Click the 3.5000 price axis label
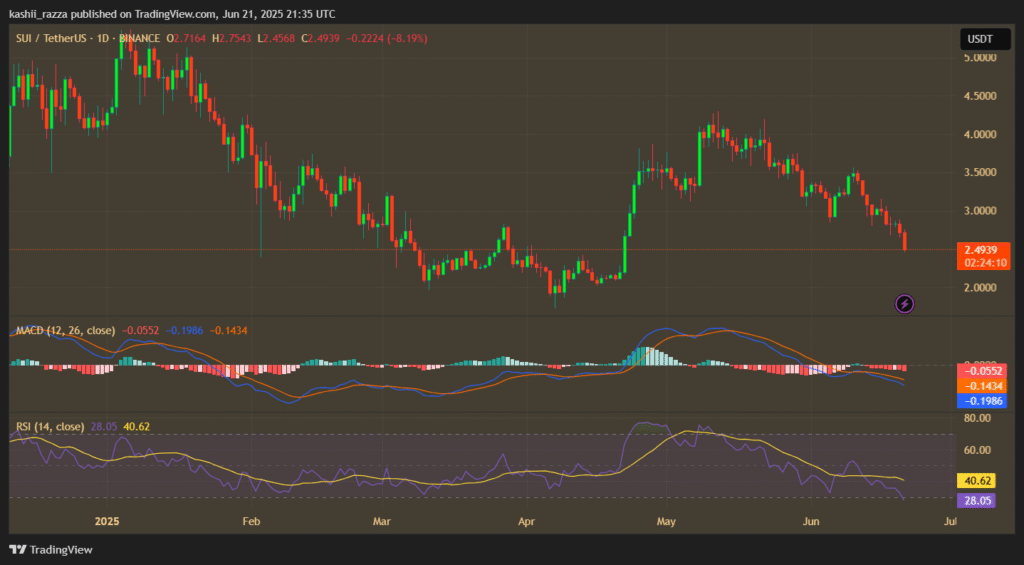The width and height of the screenshot is (1024, 565). (x=980, y=172)
